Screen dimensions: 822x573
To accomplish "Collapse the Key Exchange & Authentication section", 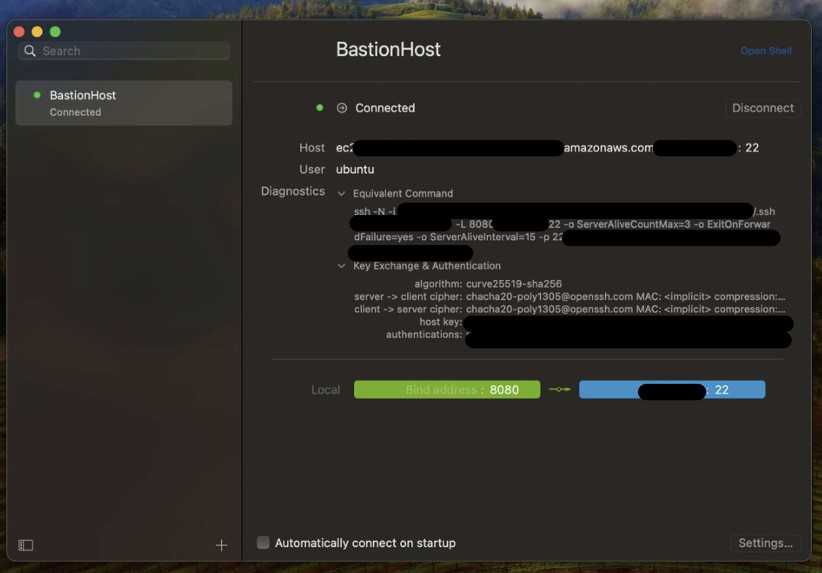I will (x=342, y=266).
